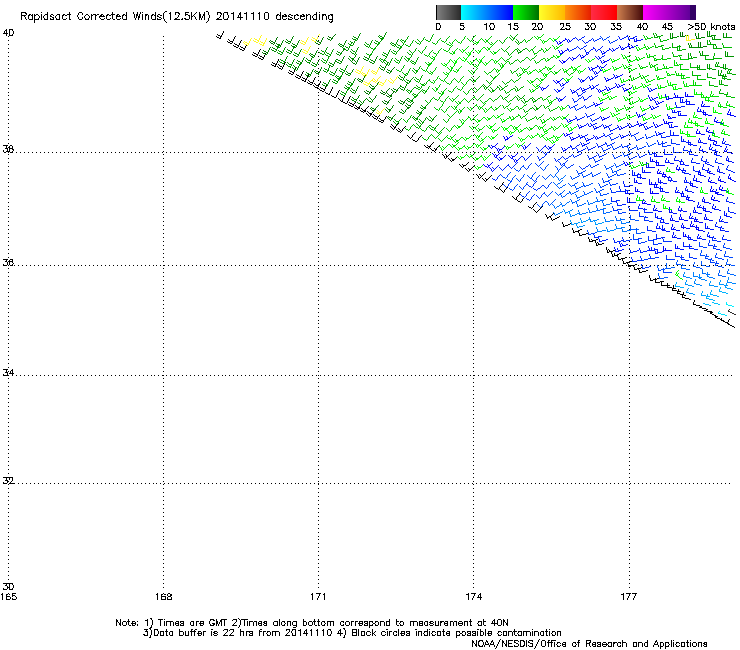Click the 'NOAA/NESDIS/Office of Research and Applications' credit
The height and width of the screenshot is (650, 740).
pos(589,644)
